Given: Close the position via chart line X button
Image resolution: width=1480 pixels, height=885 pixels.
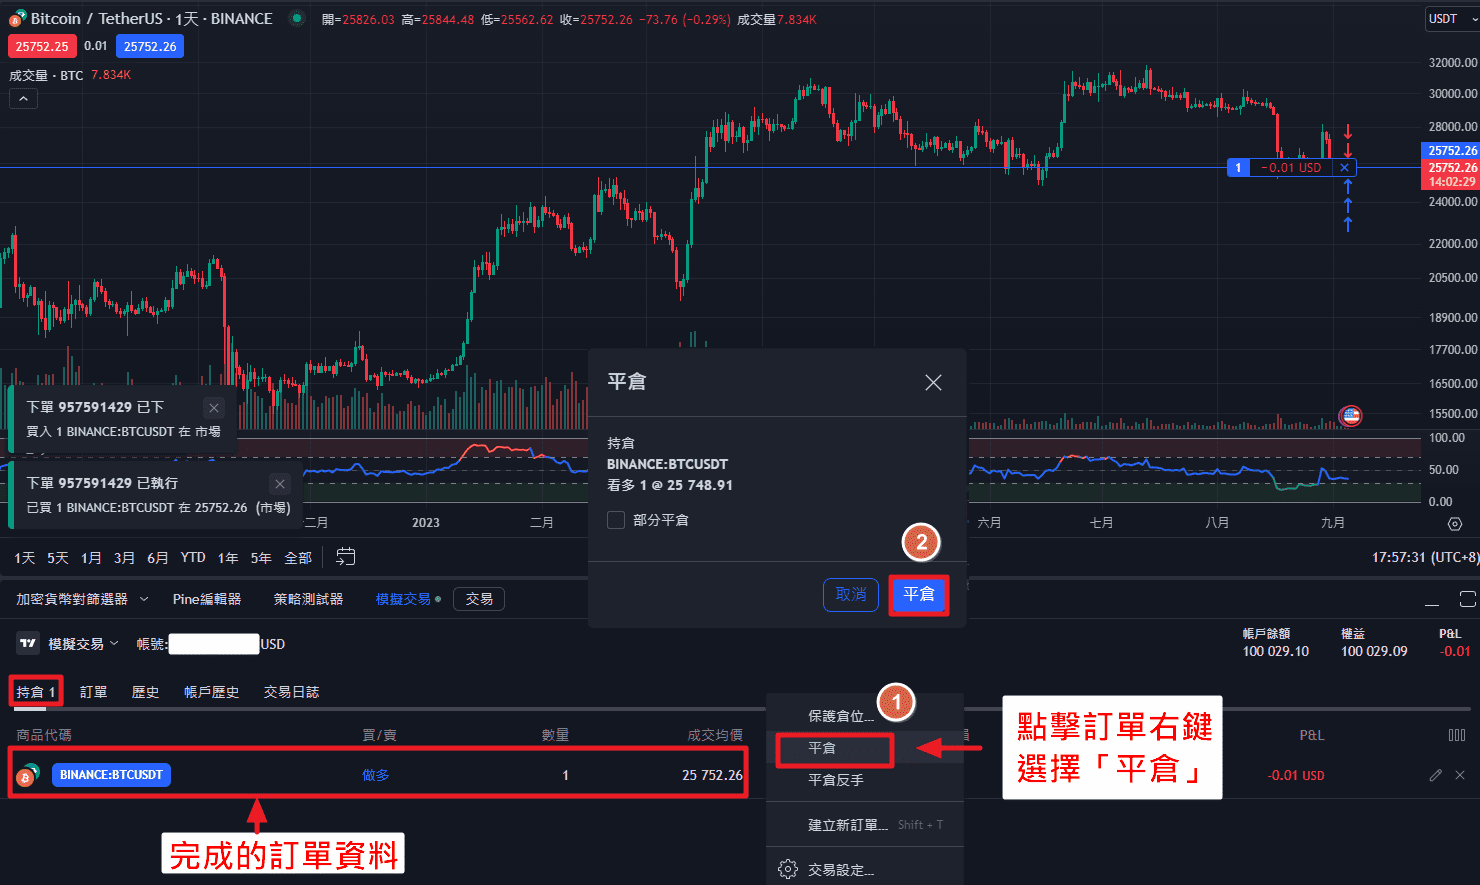Looking at the screenshot, I should pyautogui.click(x=1345, y=168).
